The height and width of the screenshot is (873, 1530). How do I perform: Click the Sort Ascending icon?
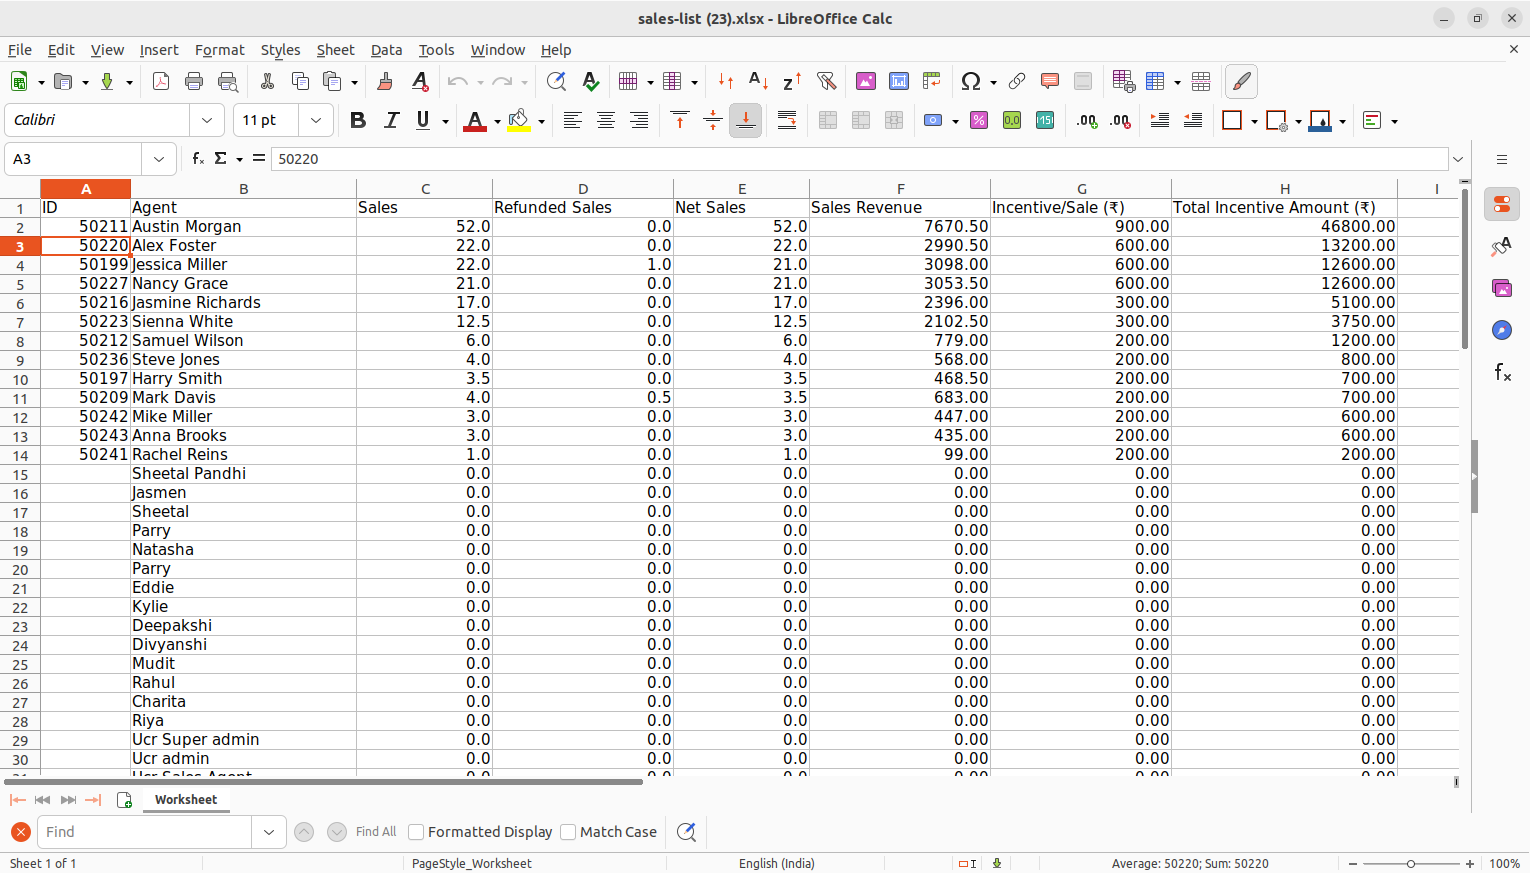(758, 82)
